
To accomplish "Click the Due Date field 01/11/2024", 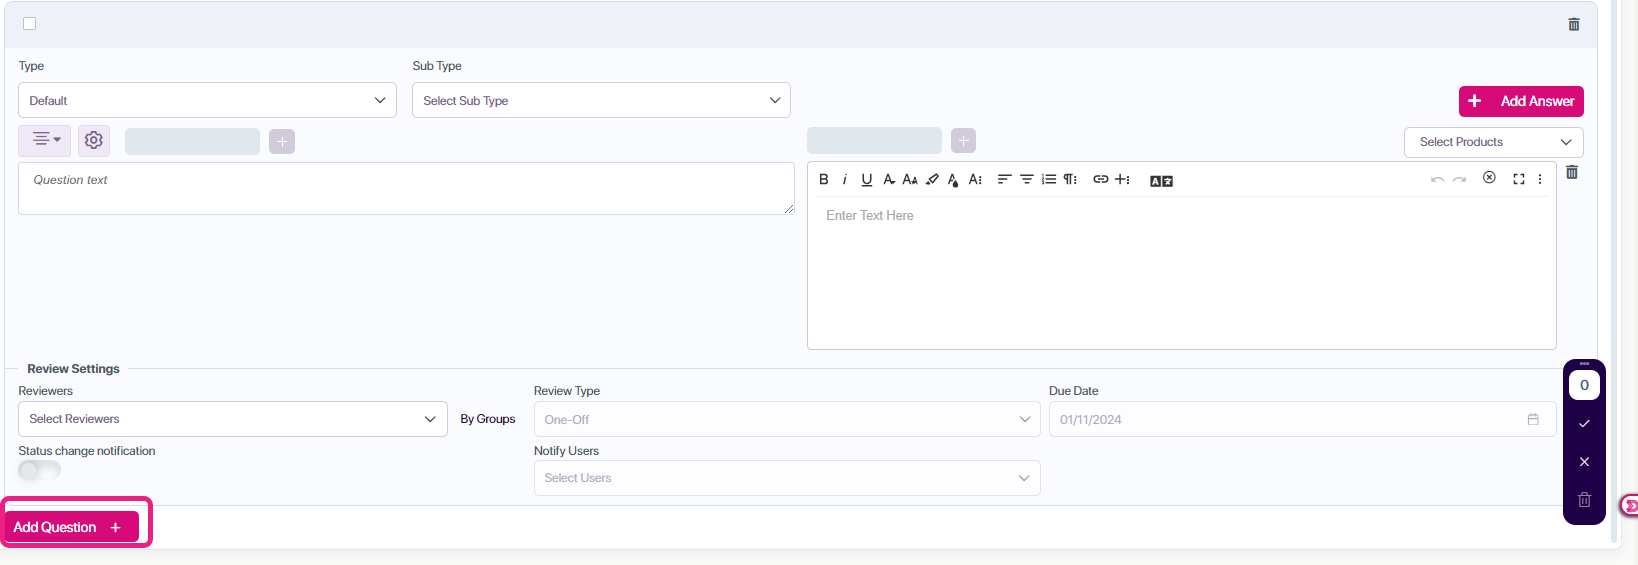I will [x=1302, y=419].
